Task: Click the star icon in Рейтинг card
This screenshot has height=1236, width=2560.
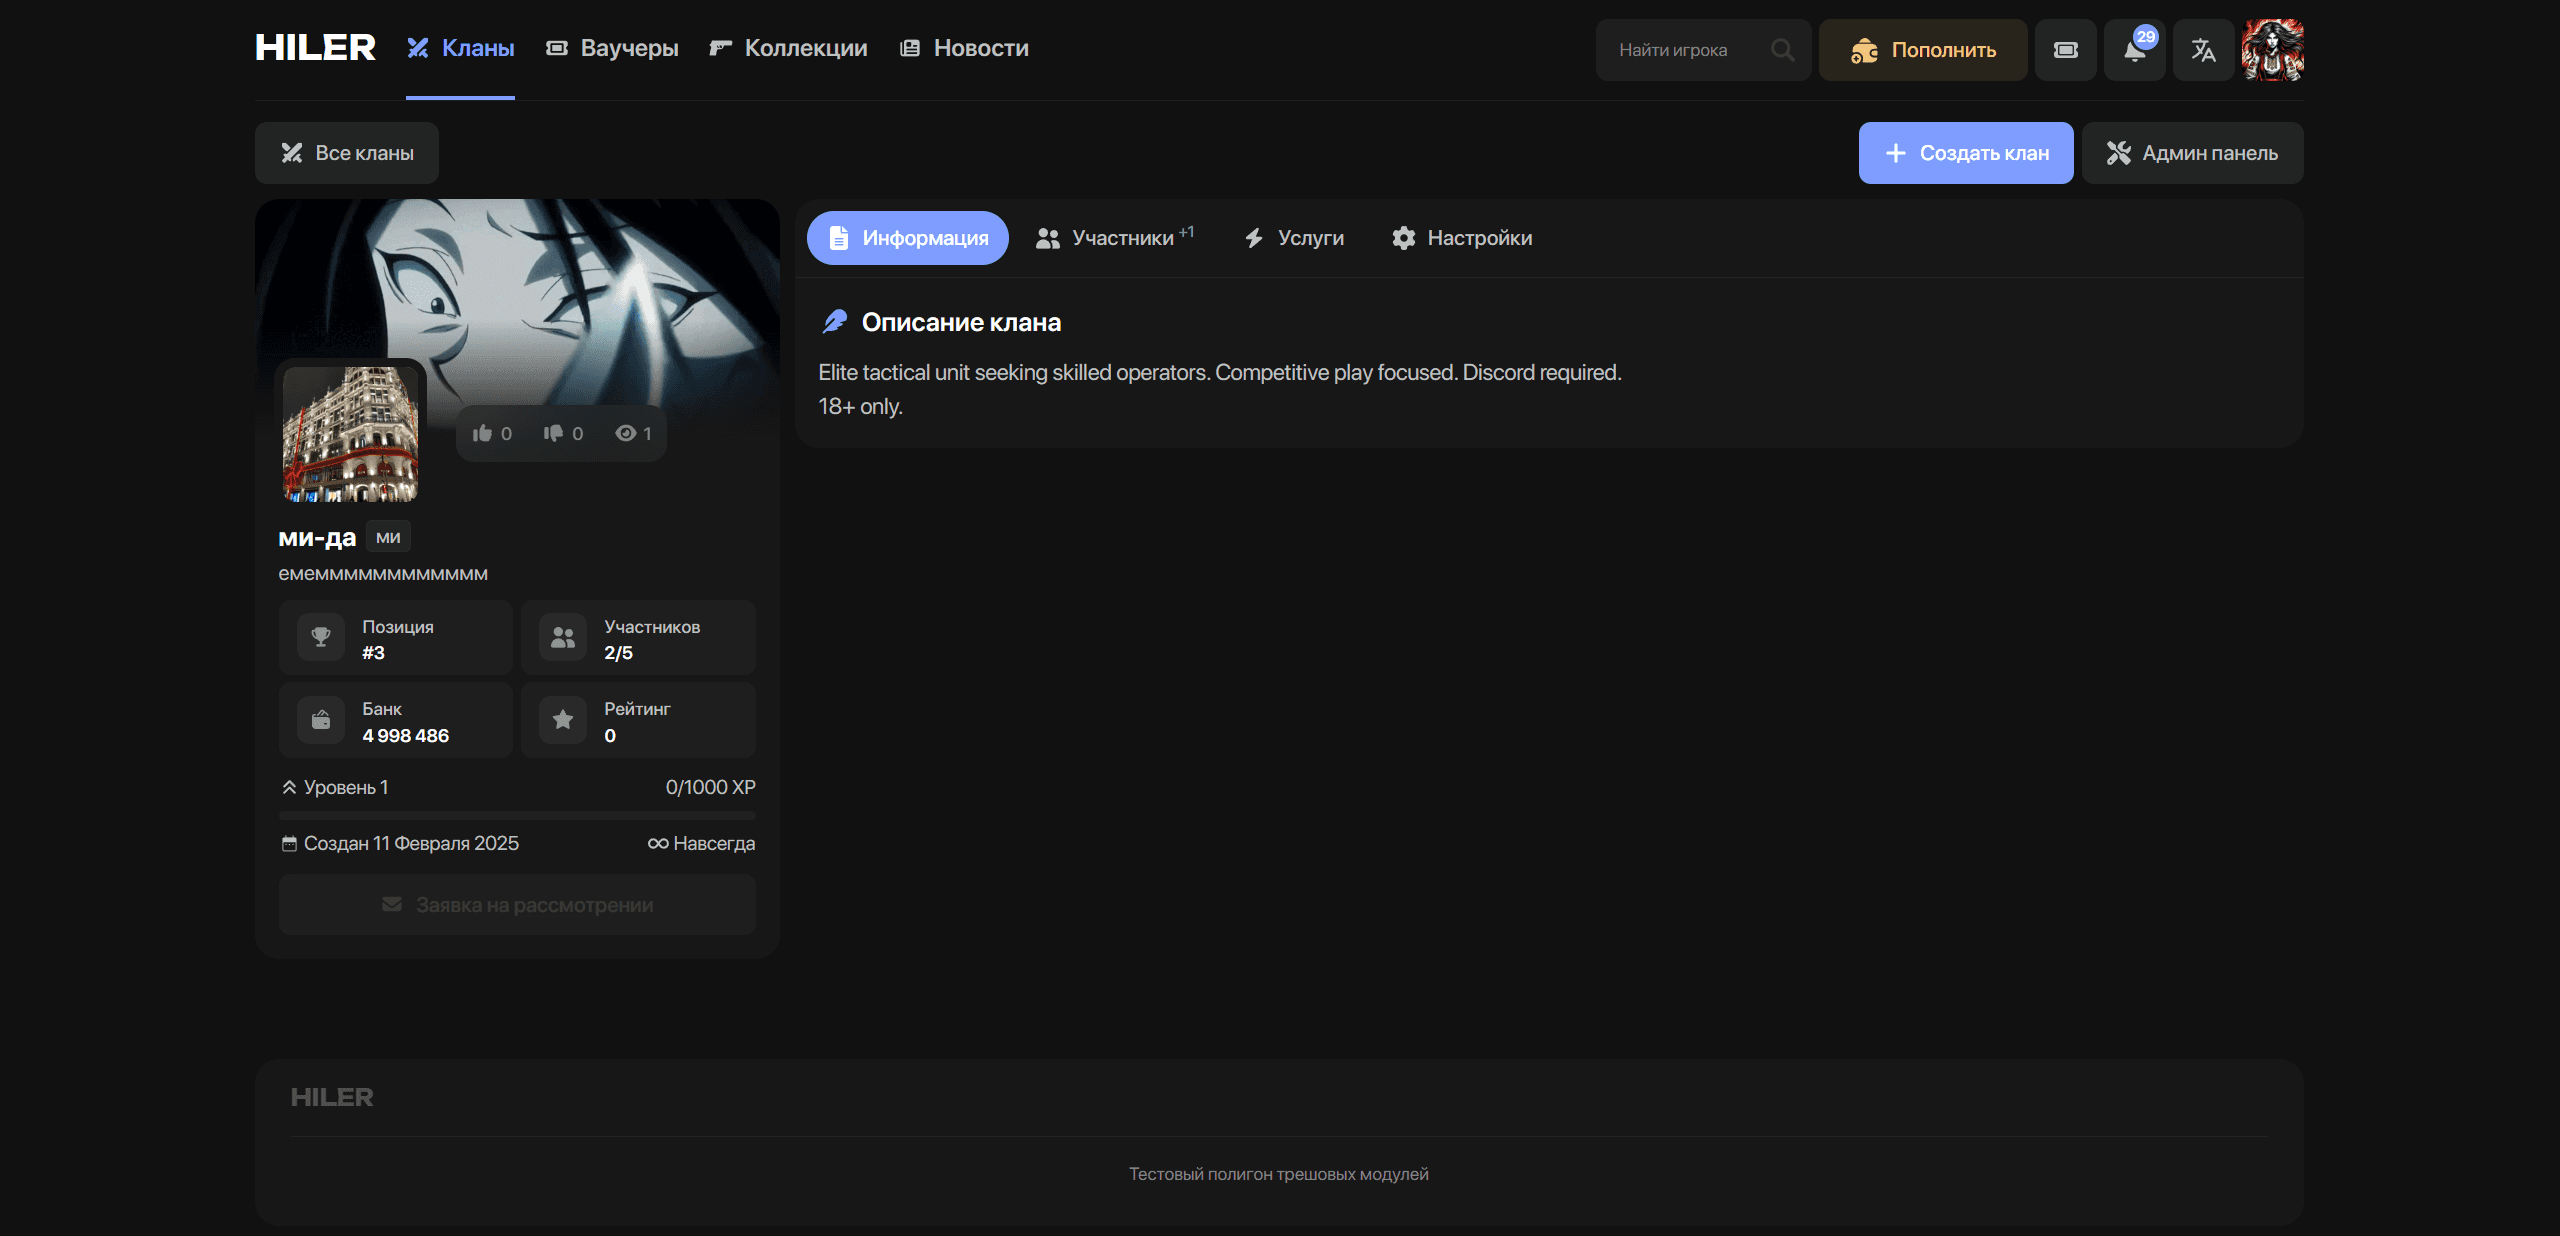Action: pos(563,720)
